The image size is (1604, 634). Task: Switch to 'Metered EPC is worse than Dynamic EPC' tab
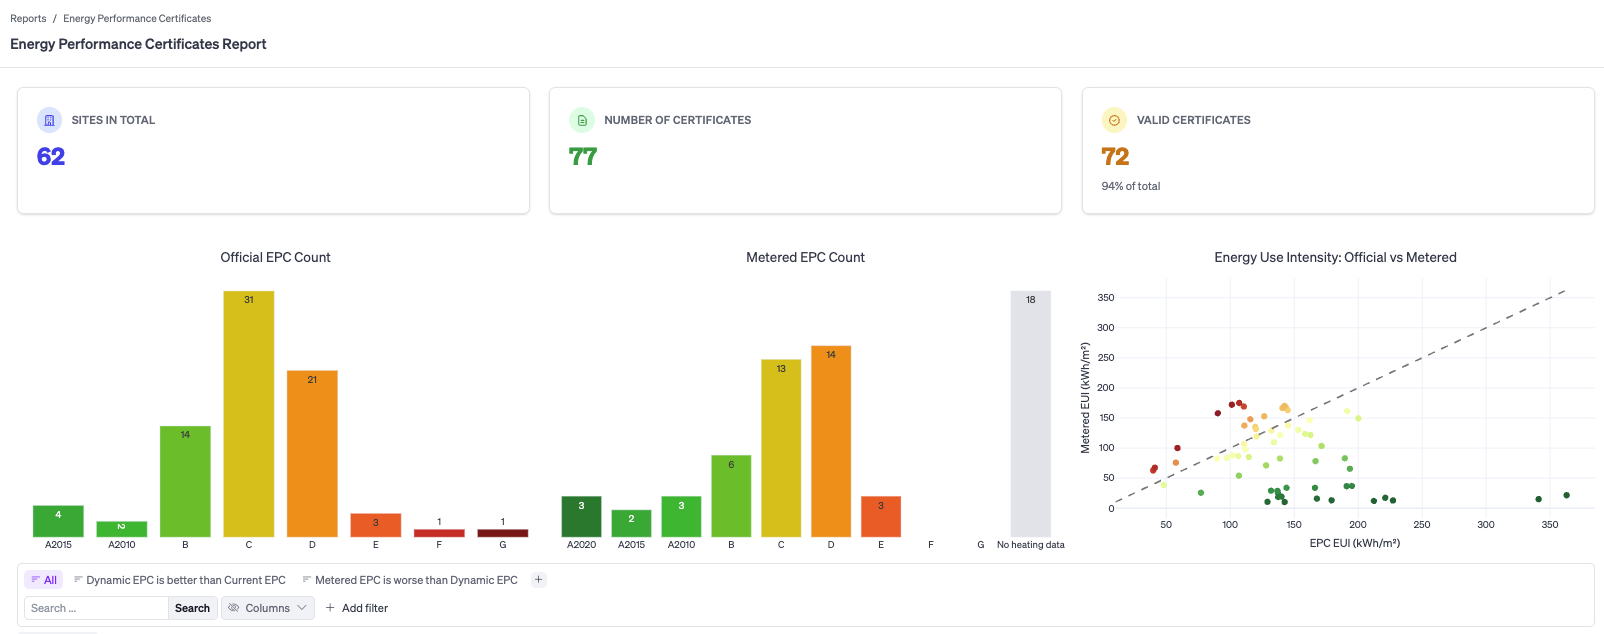click(x=416, y=580)
